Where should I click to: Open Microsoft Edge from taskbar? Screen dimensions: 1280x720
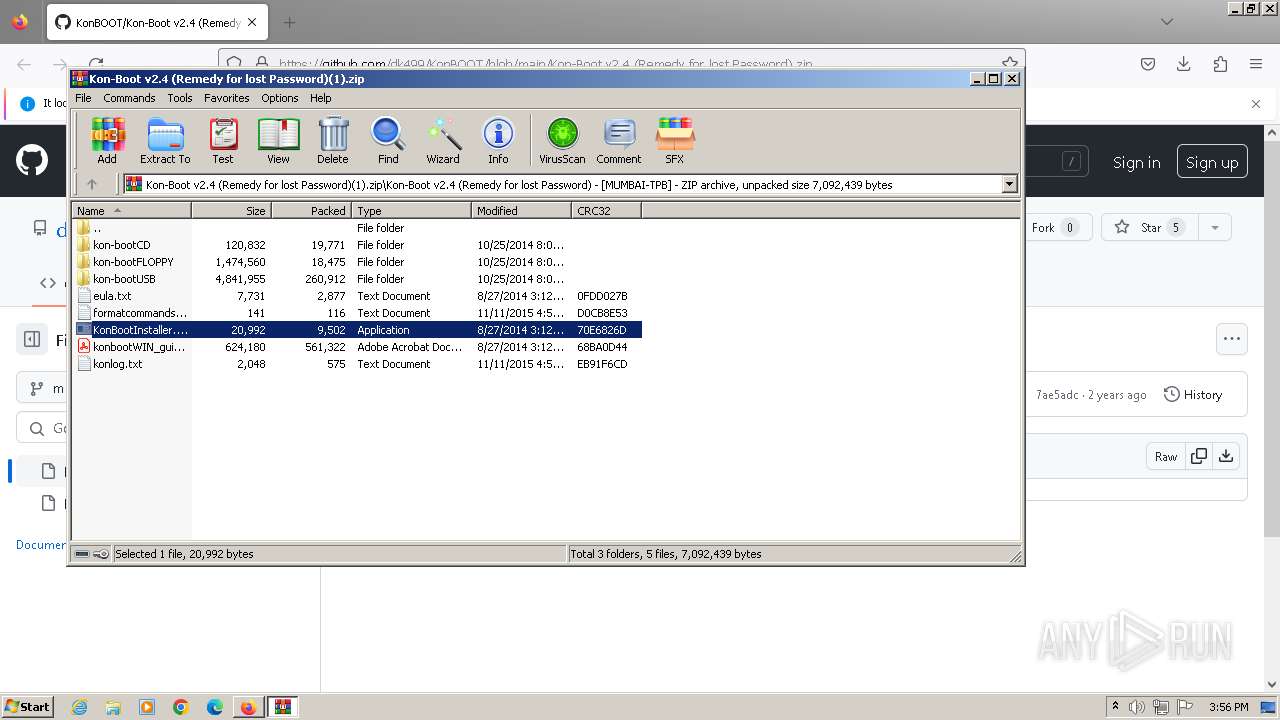[x=215, y=707]
